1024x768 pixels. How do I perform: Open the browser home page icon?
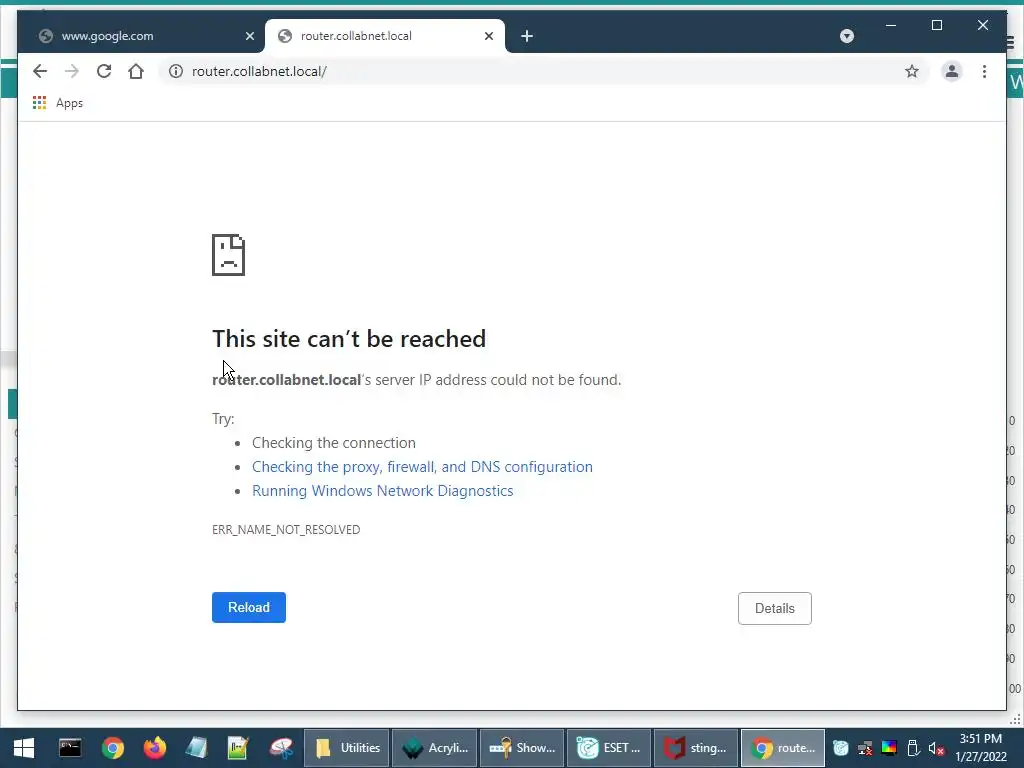(x=136, y=71)
